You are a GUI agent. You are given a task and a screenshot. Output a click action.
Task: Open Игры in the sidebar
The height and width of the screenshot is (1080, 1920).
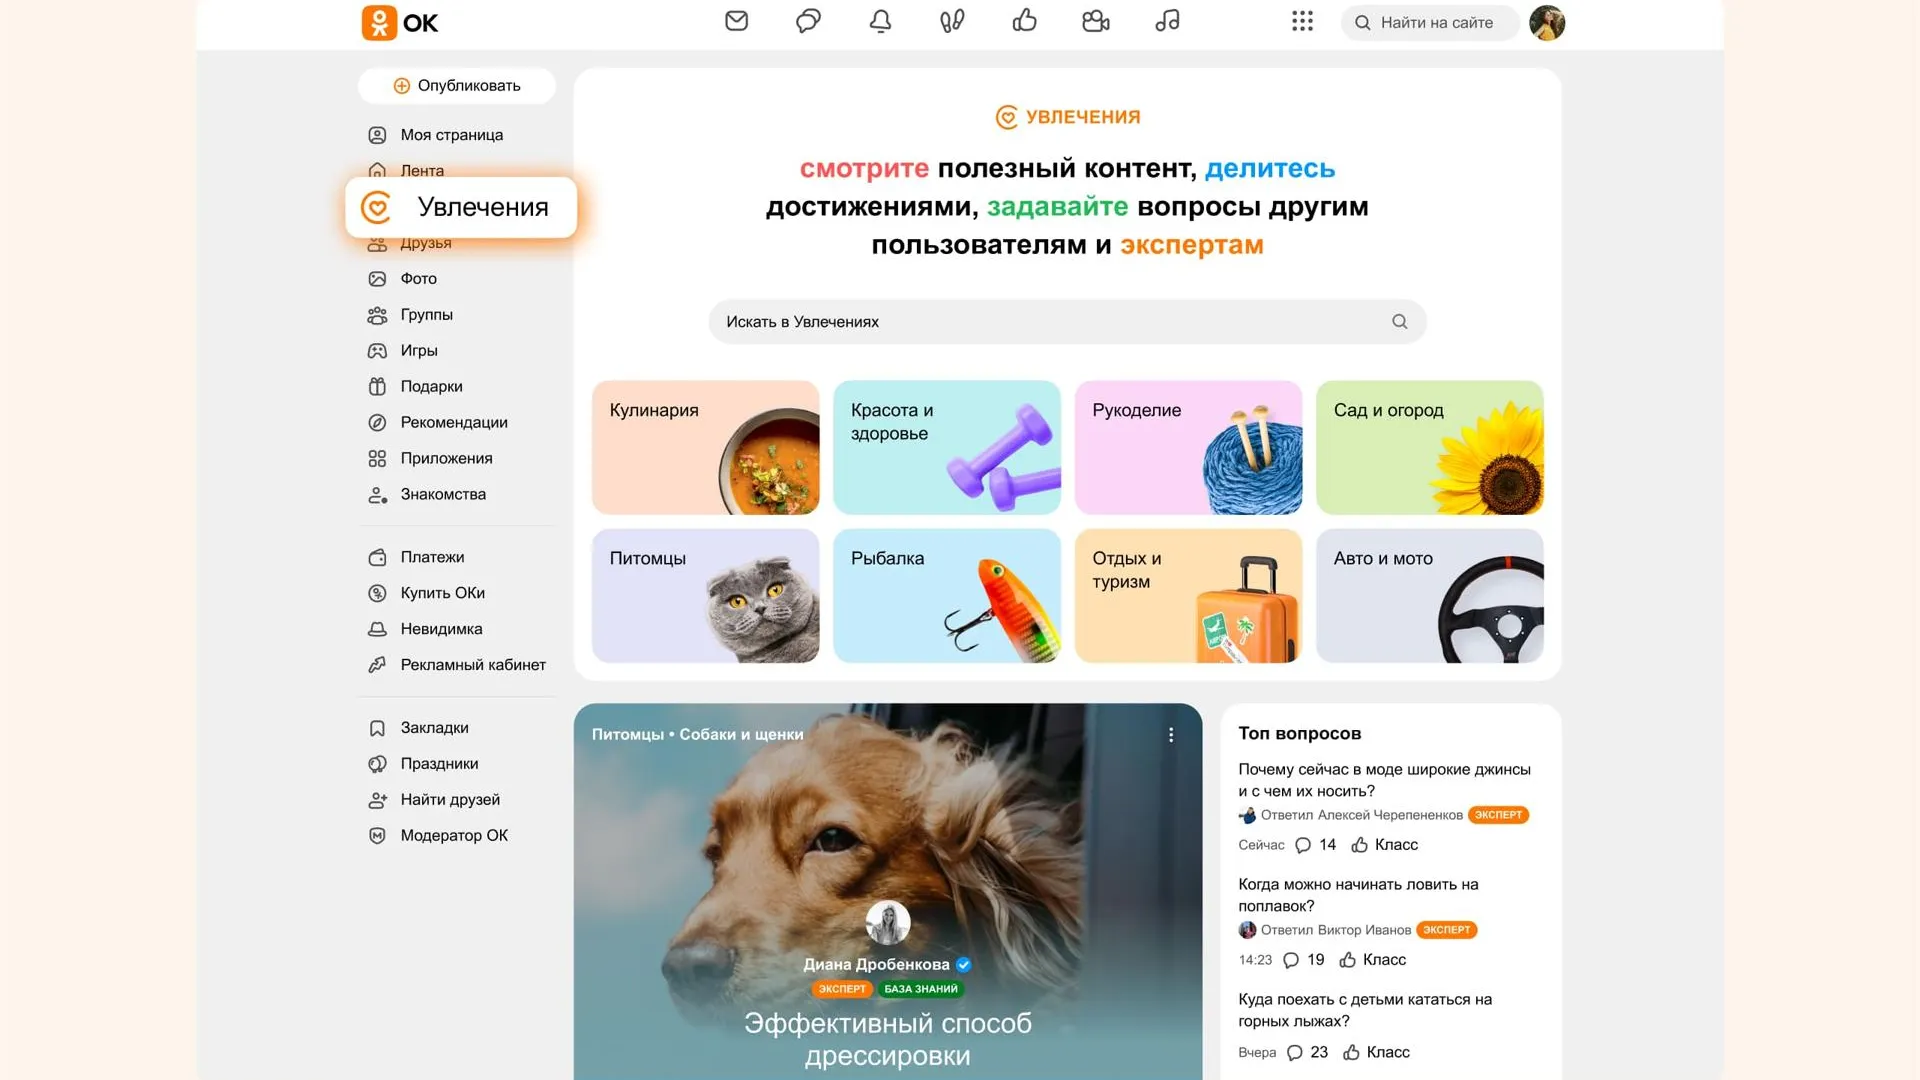418,351
